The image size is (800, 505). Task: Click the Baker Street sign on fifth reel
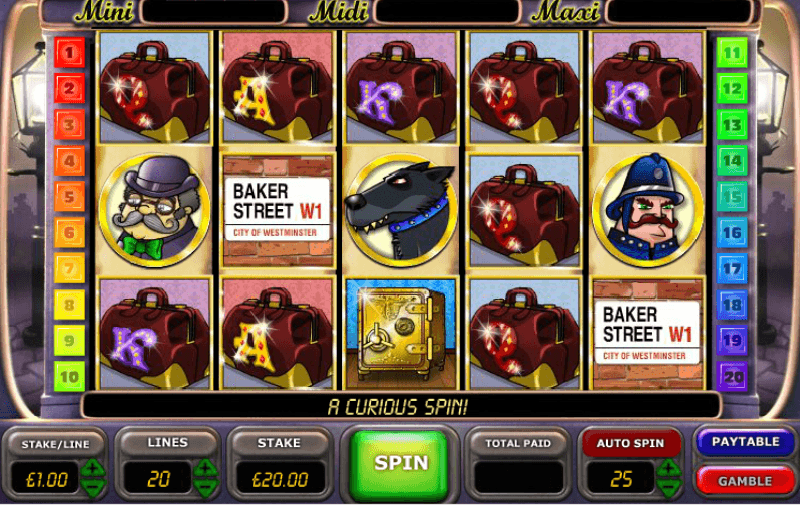pyautogui.click(x=647, y=333)
